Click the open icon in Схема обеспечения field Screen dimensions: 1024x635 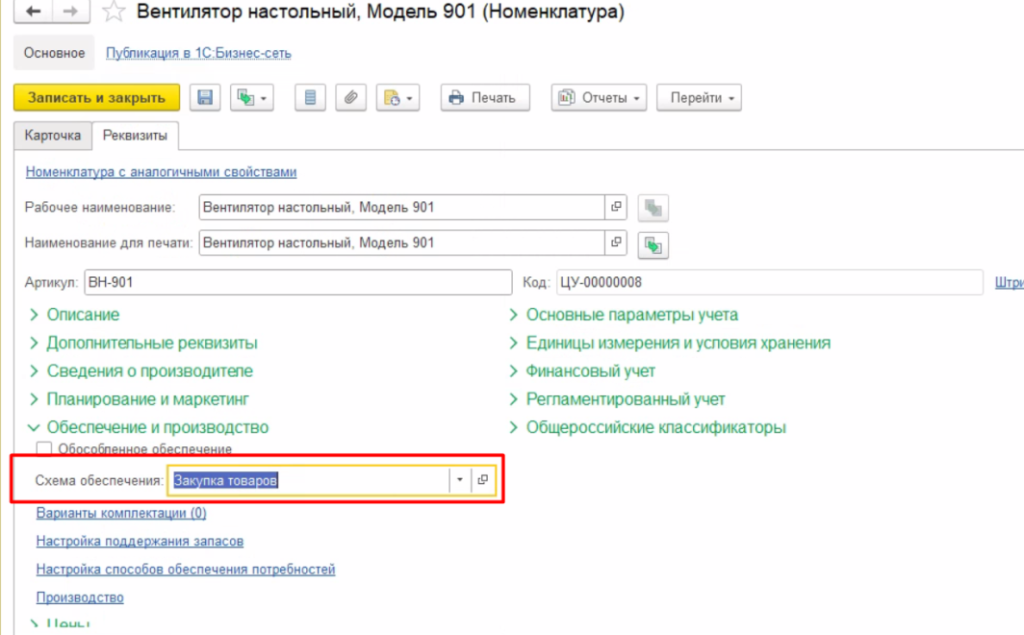click(x=483, y=480)
